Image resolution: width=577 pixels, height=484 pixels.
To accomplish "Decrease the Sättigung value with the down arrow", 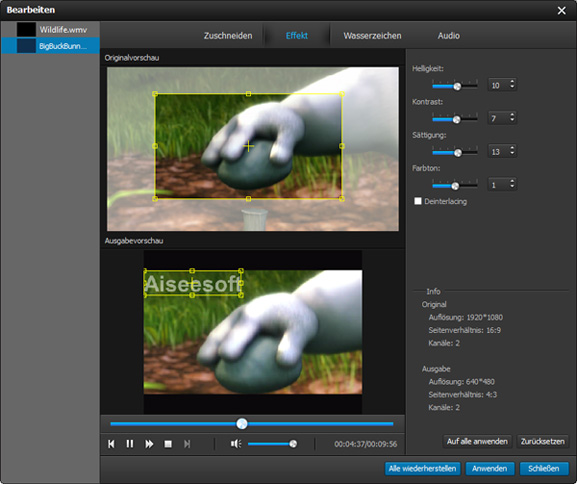I will coord(512,153).
